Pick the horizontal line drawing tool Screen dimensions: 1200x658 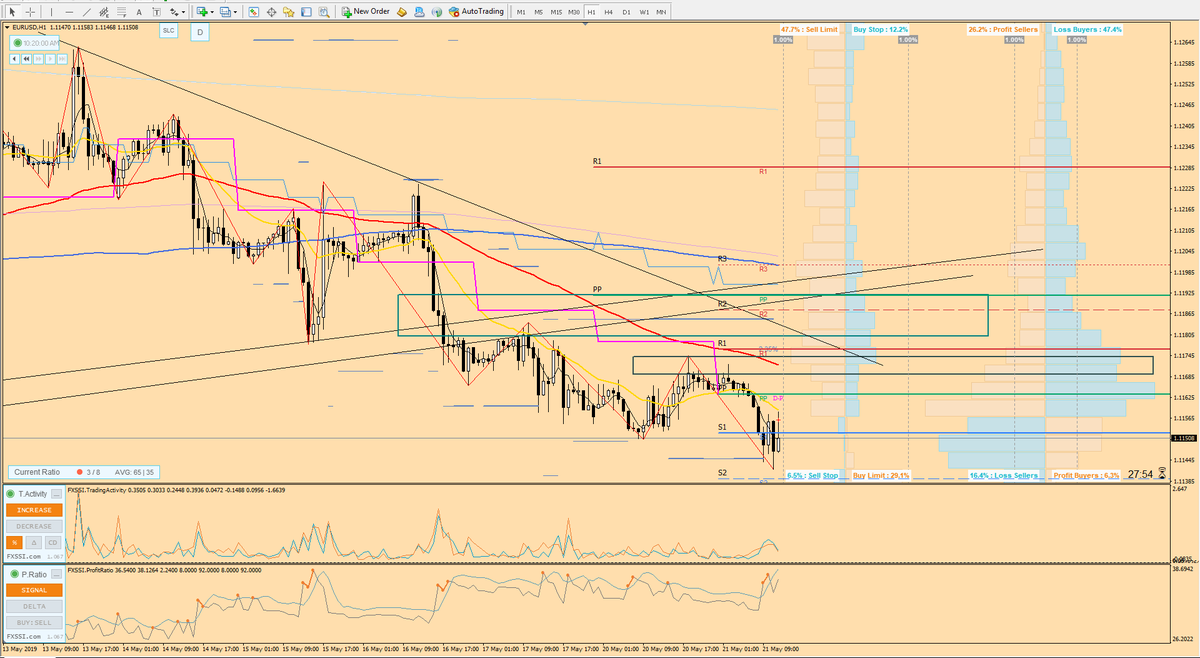point(70,11)
